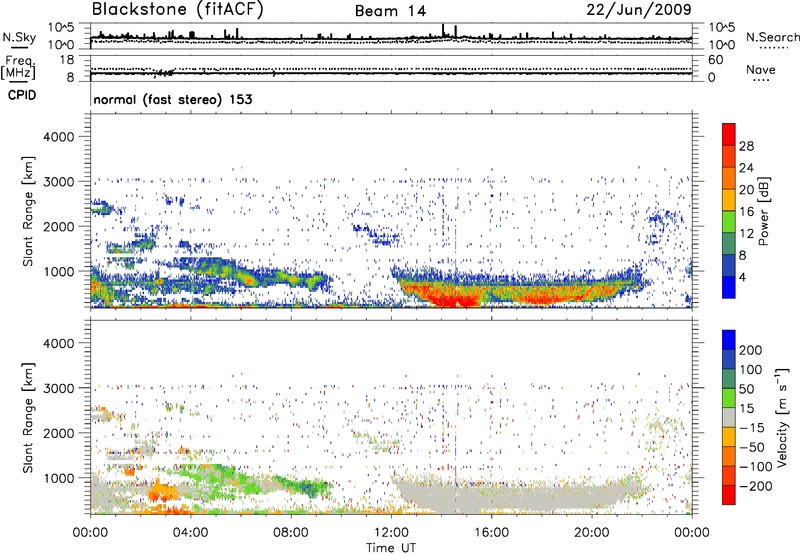Click the '-100' label on velocity colorbar

click(x=756, y=467)
